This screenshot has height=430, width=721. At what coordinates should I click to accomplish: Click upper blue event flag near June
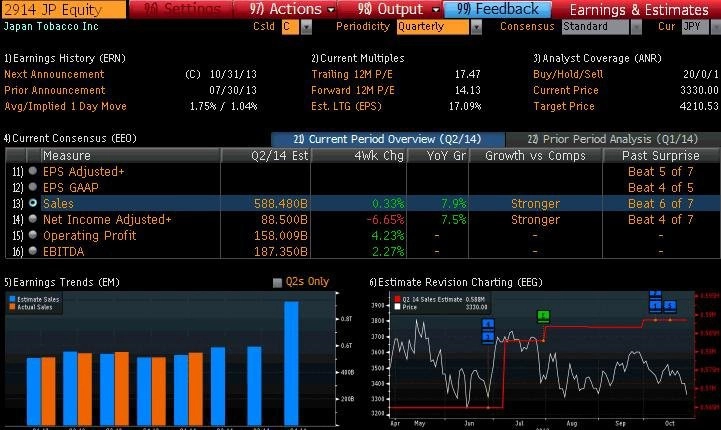pyautogui.click(x=488, y=324)
